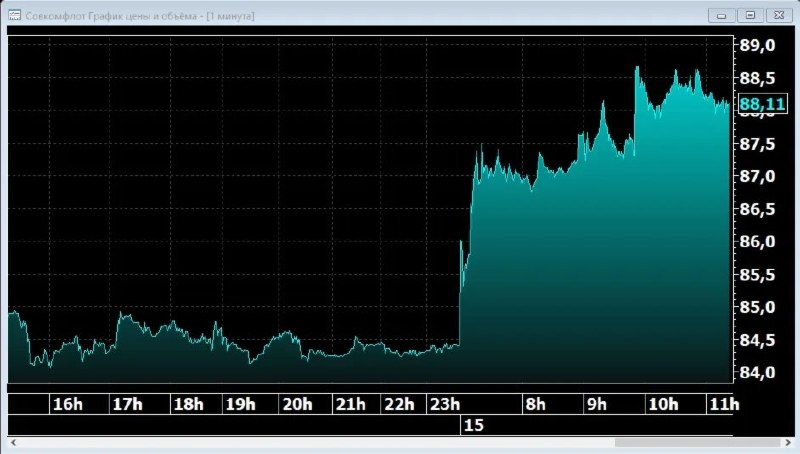800x454 pixels.
Task: Click the 84,5 price axis label
Action: (757, 340)
